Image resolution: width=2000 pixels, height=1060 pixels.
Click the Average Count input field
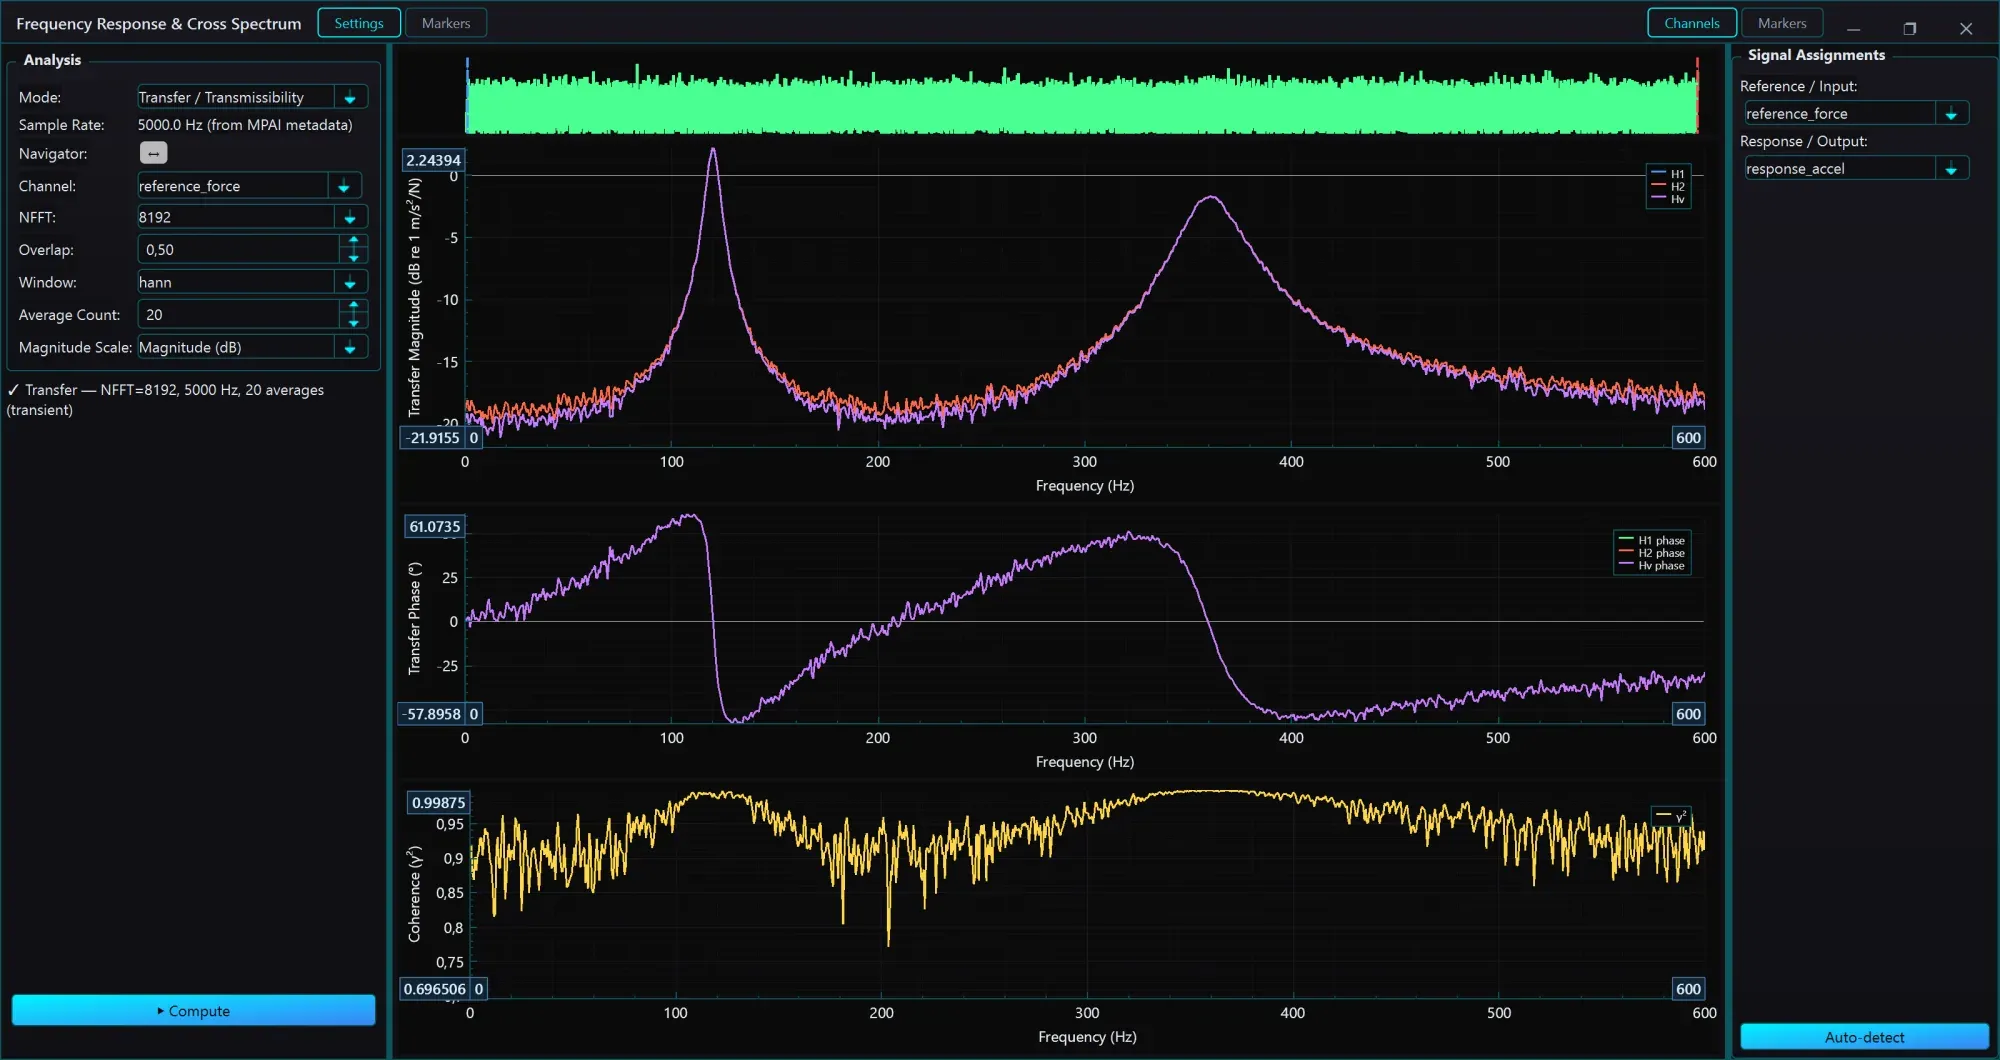click(x=239, y=315)
